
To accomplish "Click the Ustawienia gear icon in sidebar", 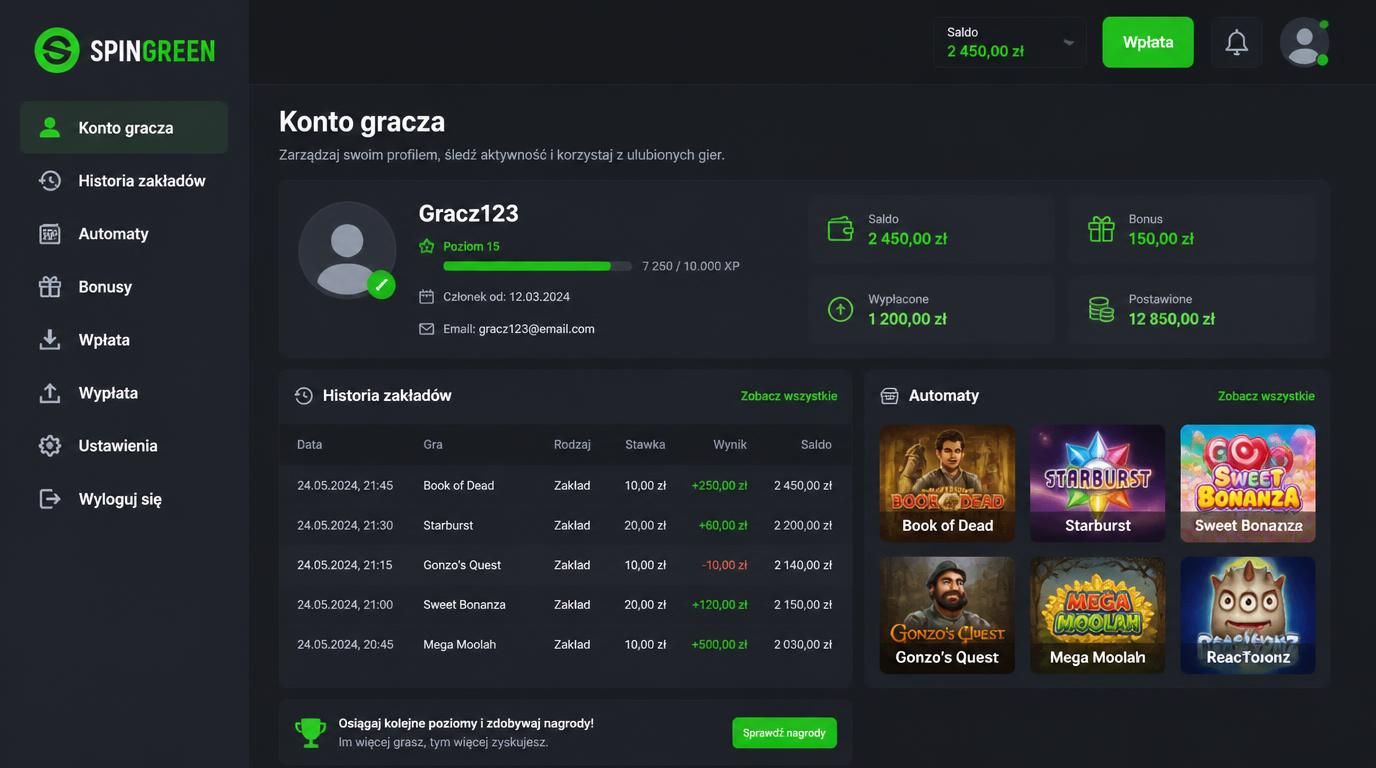I will pos(50,445).
